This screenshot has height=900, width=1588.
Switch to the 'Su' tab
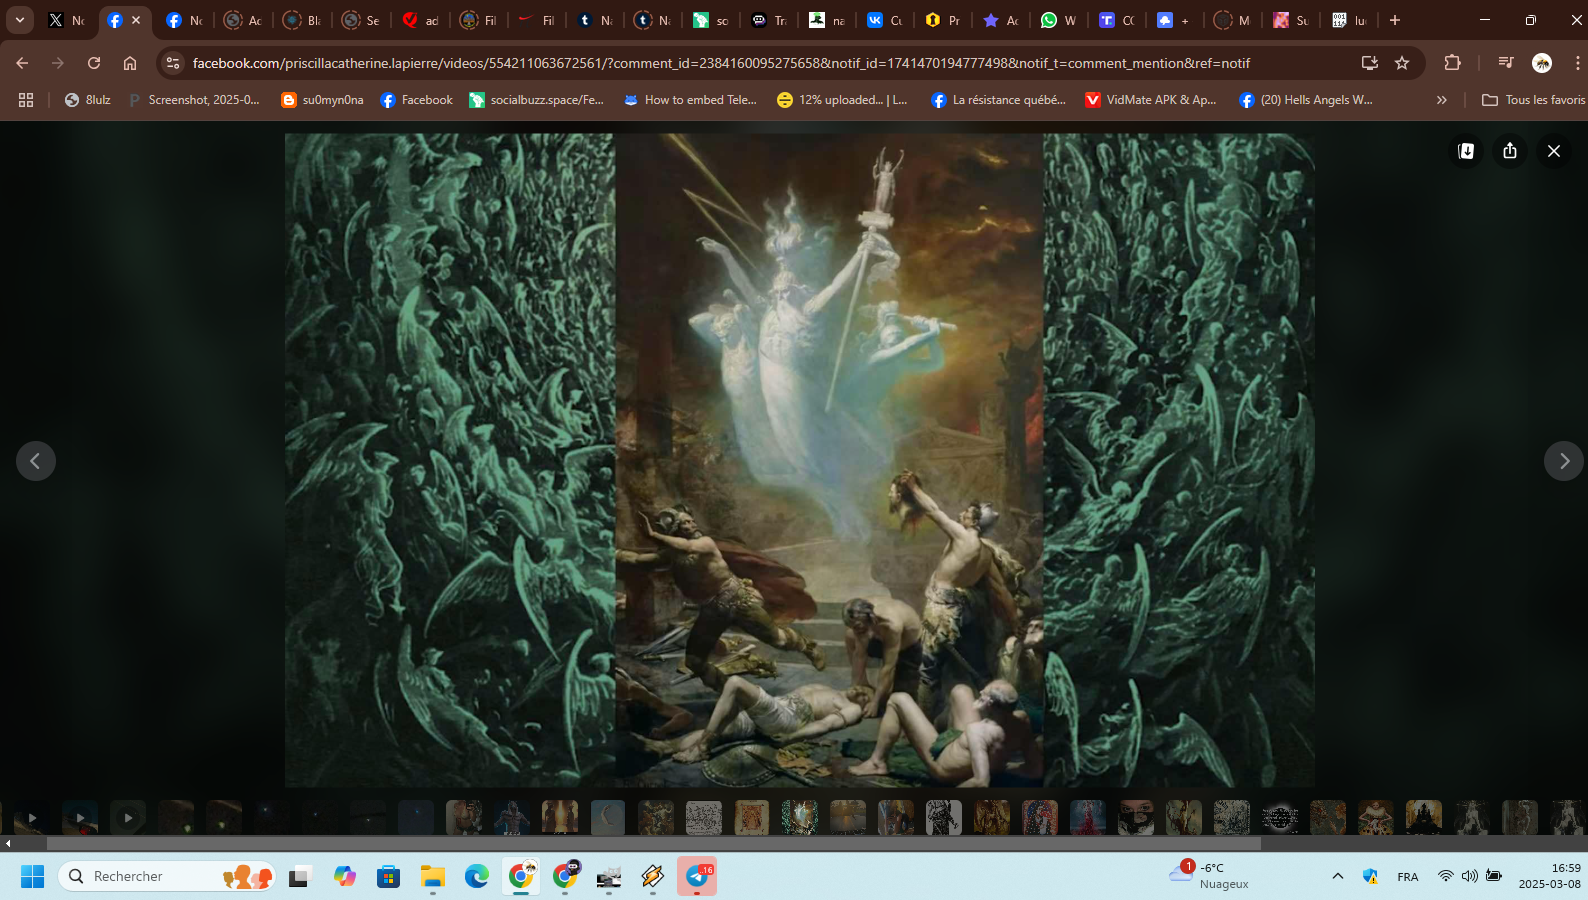[x=1291, y=20]
